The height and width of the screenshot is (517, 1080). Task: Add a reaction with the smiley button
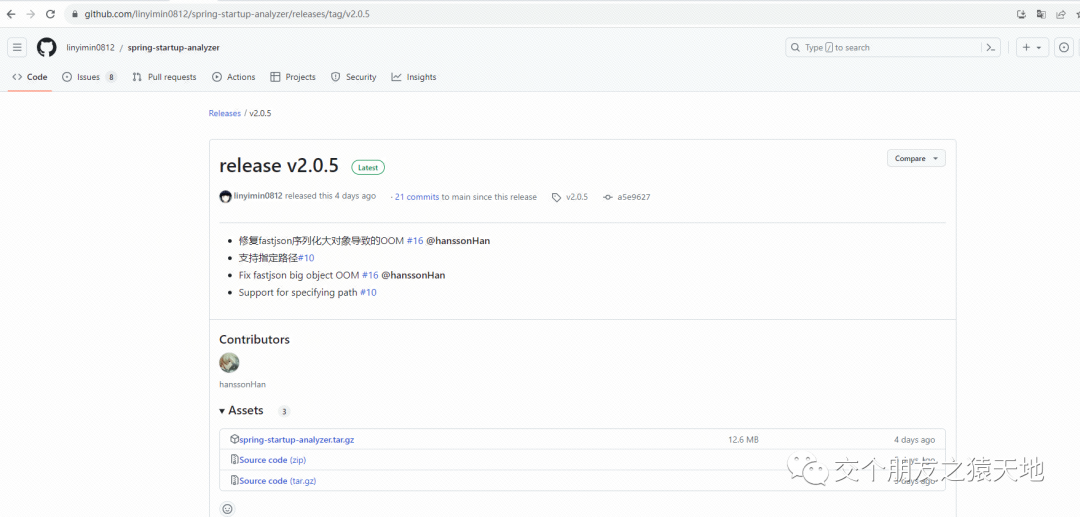click(x=227, y=509)
